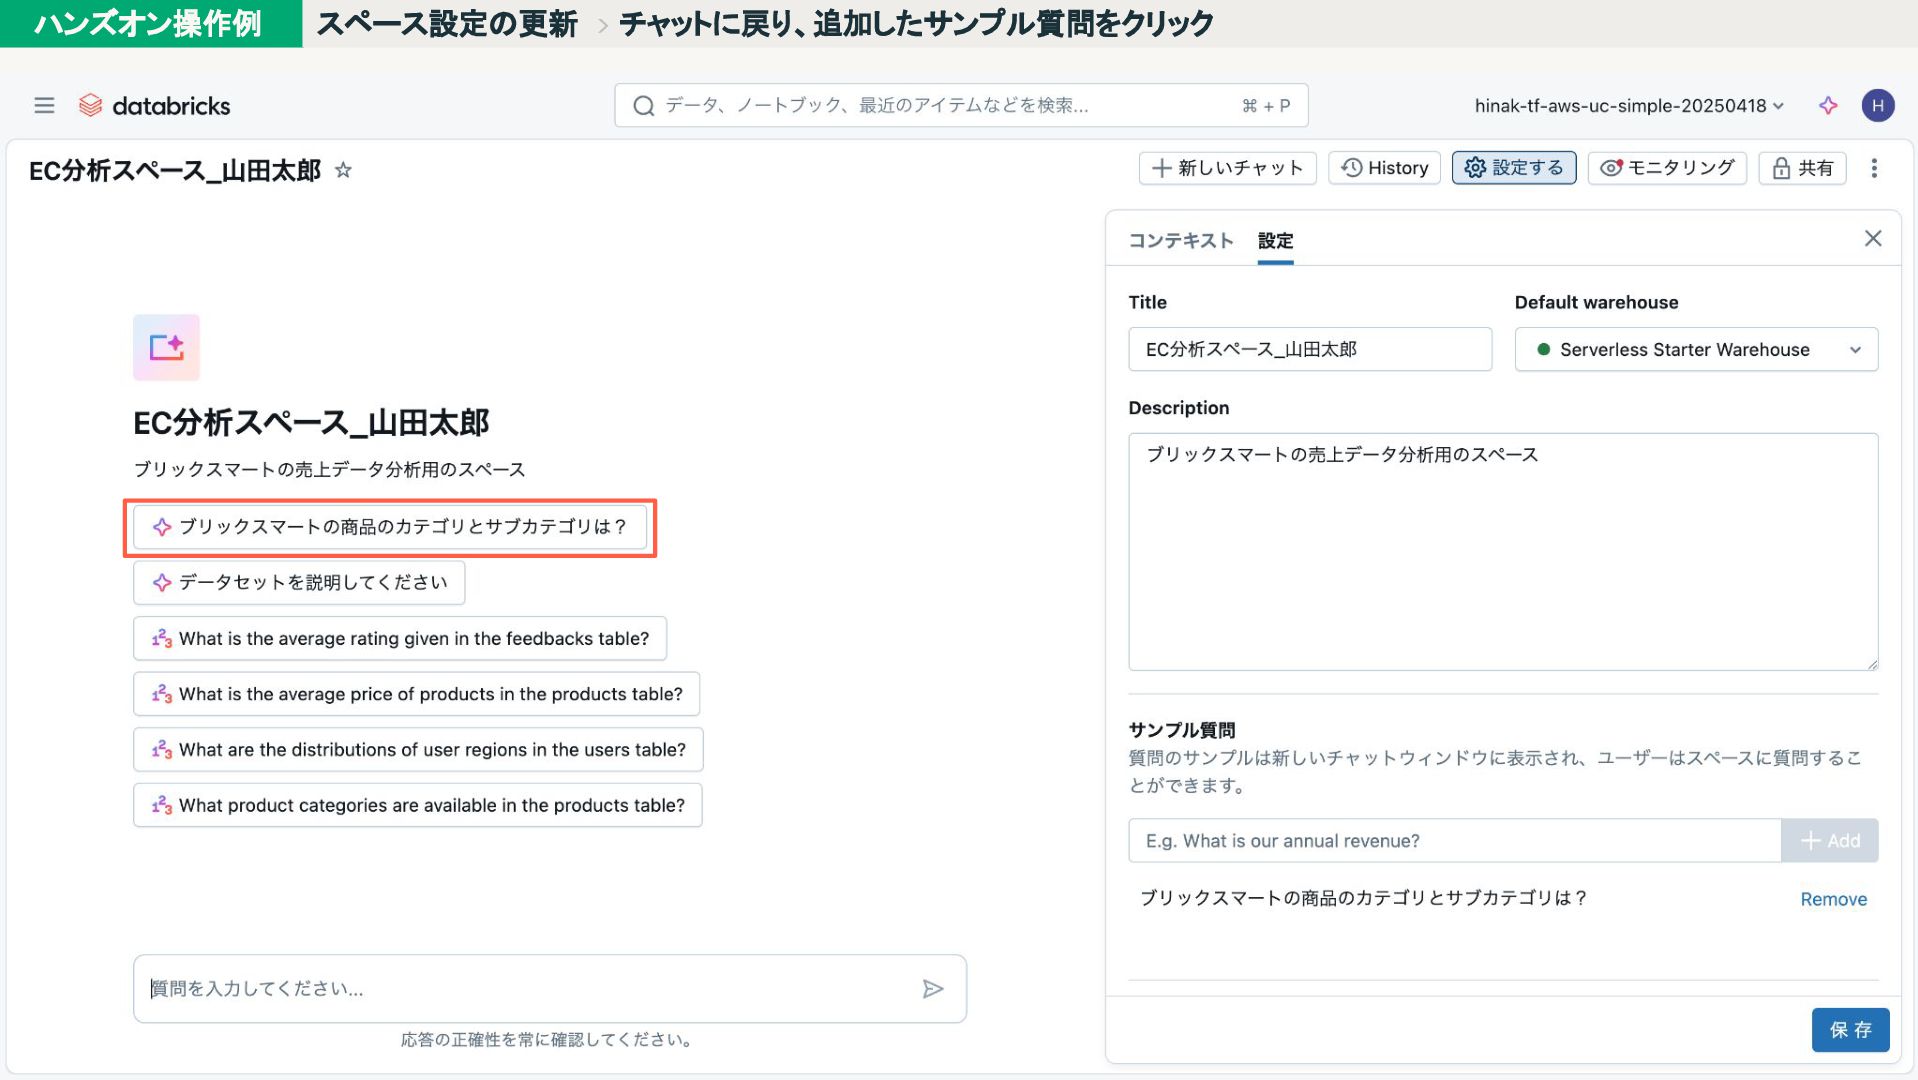Screen dimensions: 1918x1080
Task: Click the Databricks logo
Action: click(155, 105)
